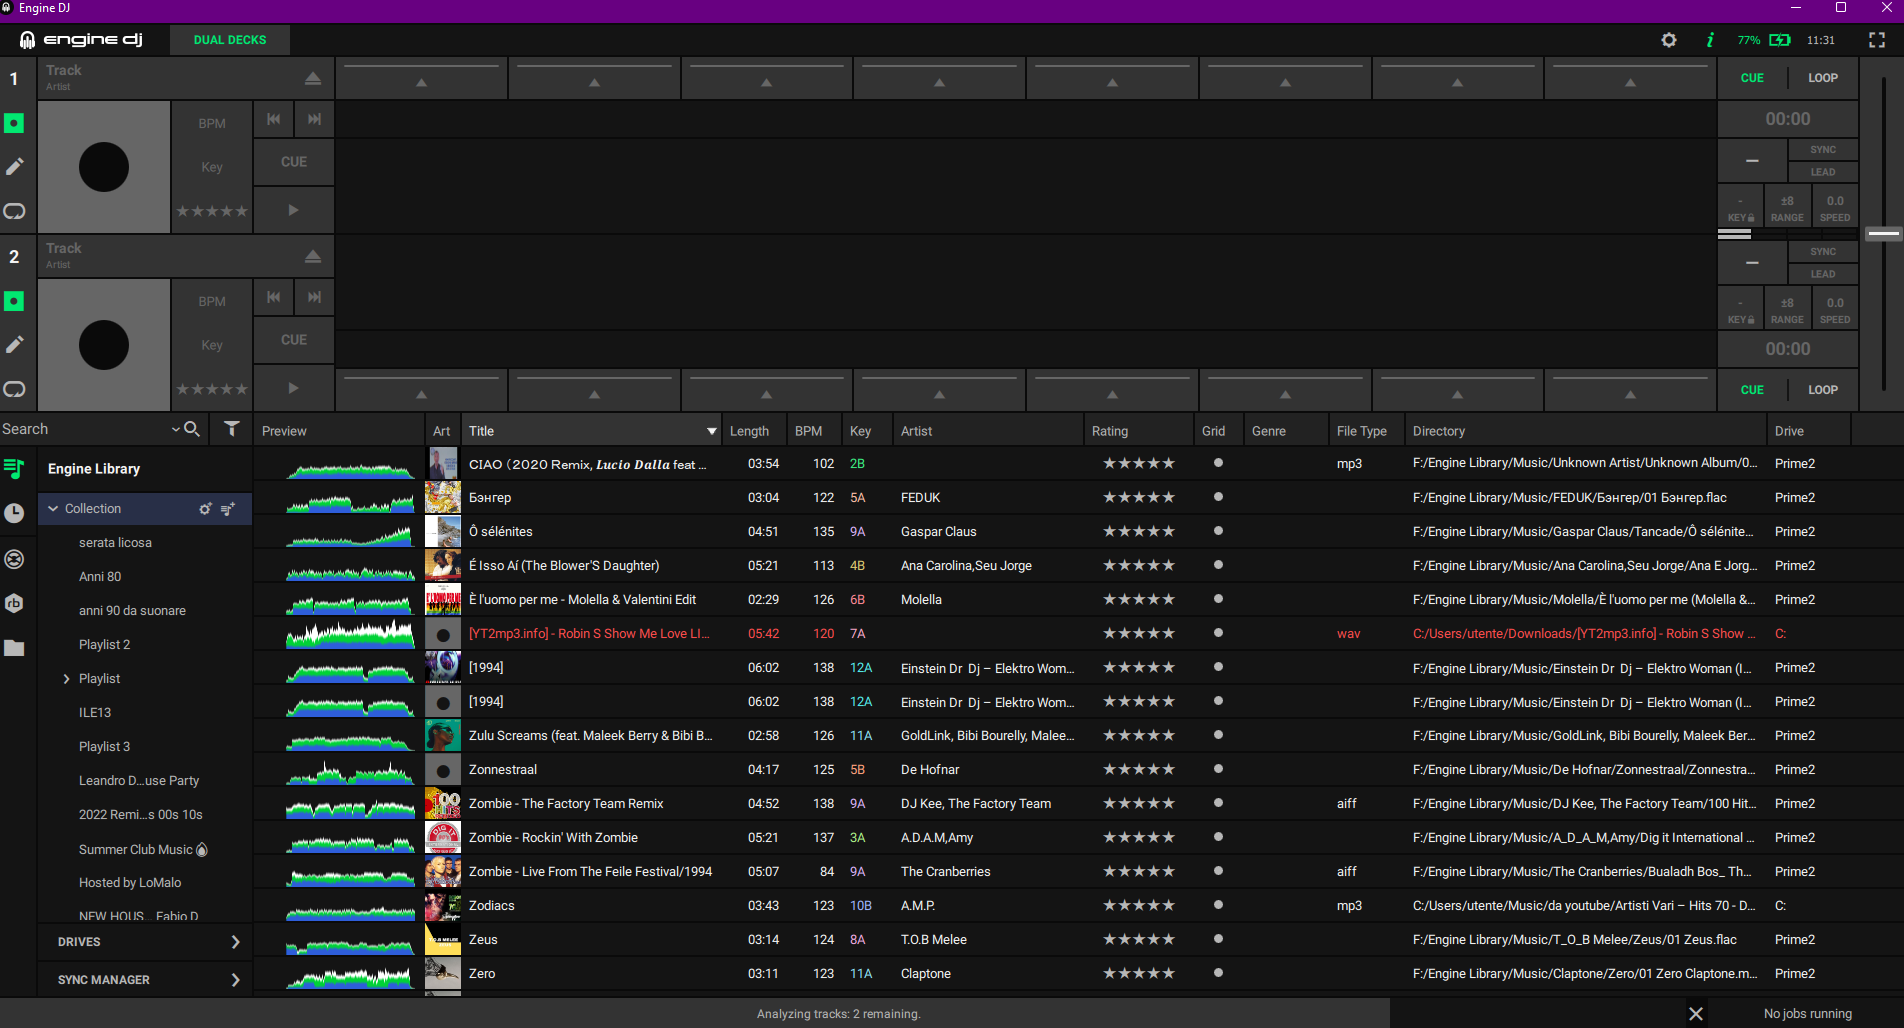Toggle deck 2 green activity button
1904x1028 pixels.
click(14, 301)
